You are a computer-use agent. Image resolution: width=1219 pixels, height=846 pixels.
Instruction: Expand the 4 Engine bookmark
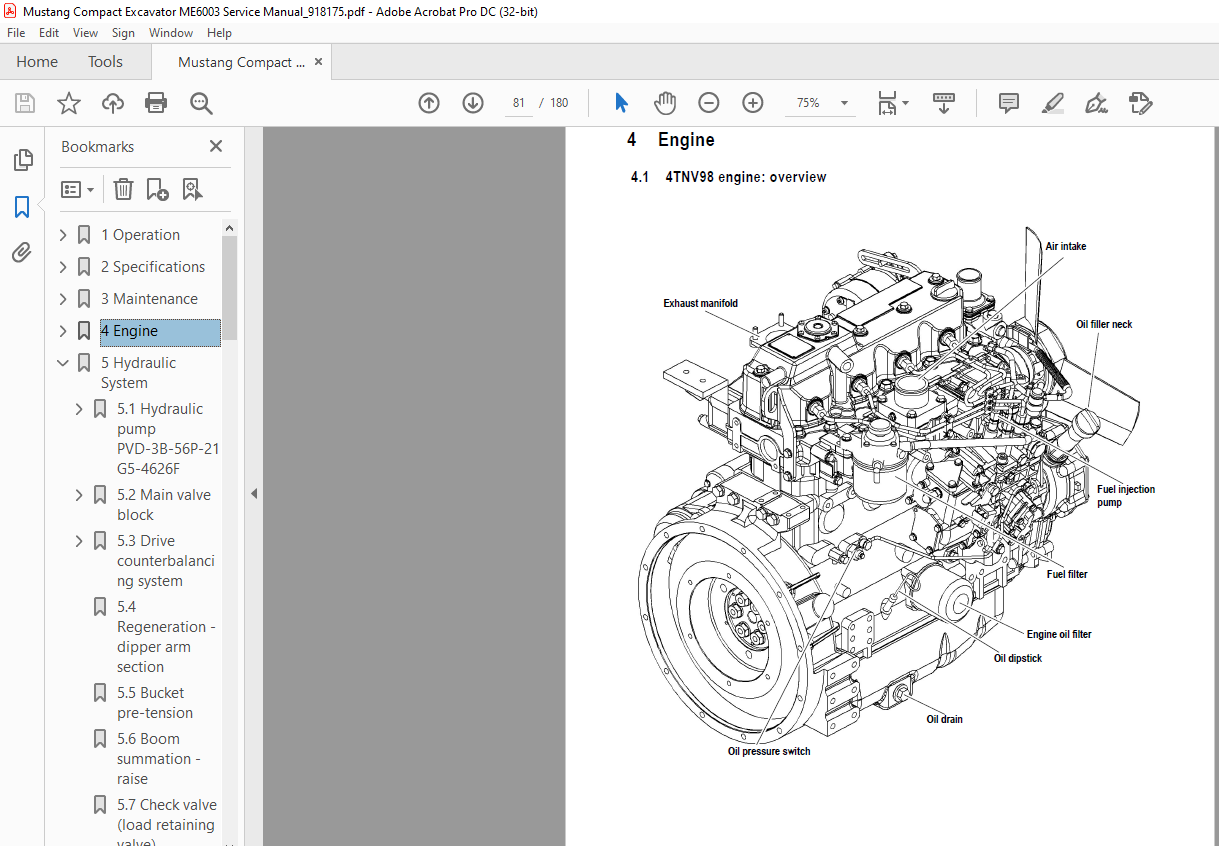pyautogui.click(x=63, y=331)
